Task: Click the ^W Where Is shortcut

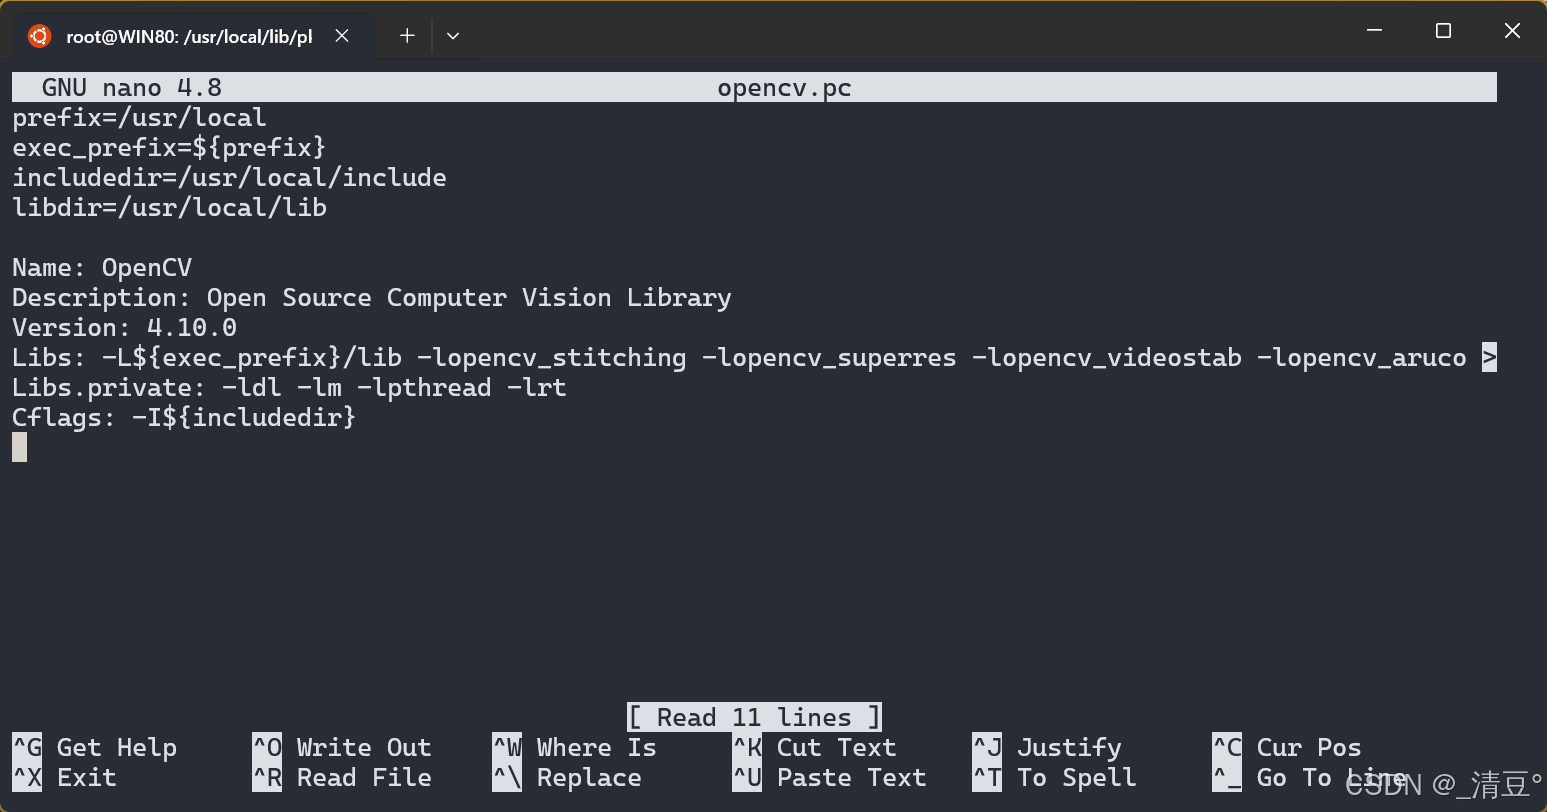Action: (x=575, y=747)
